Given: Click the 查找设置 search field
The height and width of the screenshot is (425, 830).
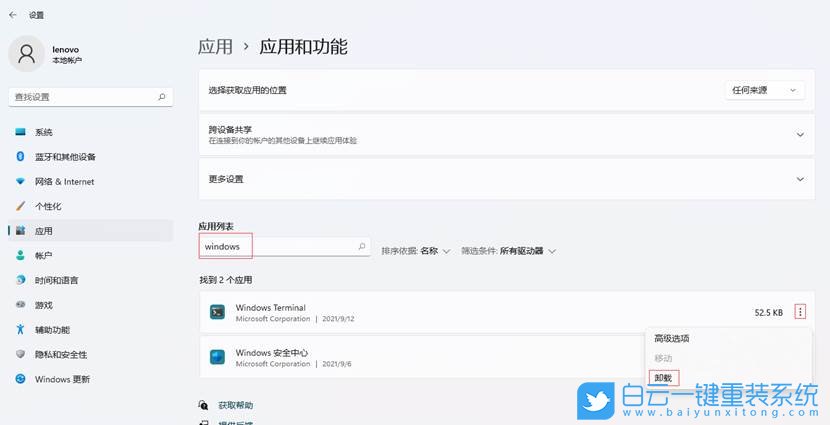Looking at the screenshot, I should click(x=91, y=97).
